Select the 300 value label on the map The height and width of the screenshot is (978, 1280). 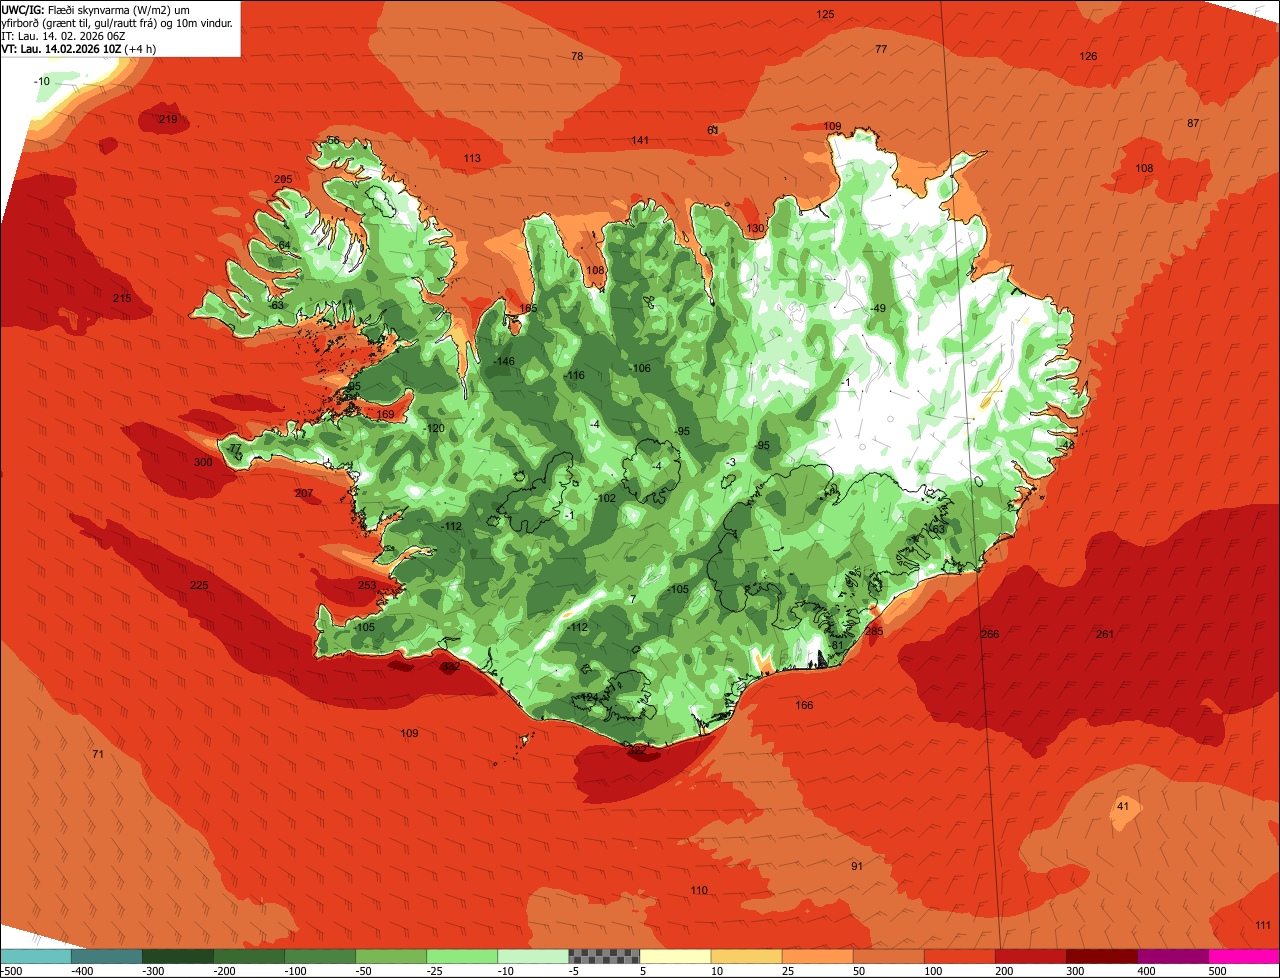coord(203,463)
